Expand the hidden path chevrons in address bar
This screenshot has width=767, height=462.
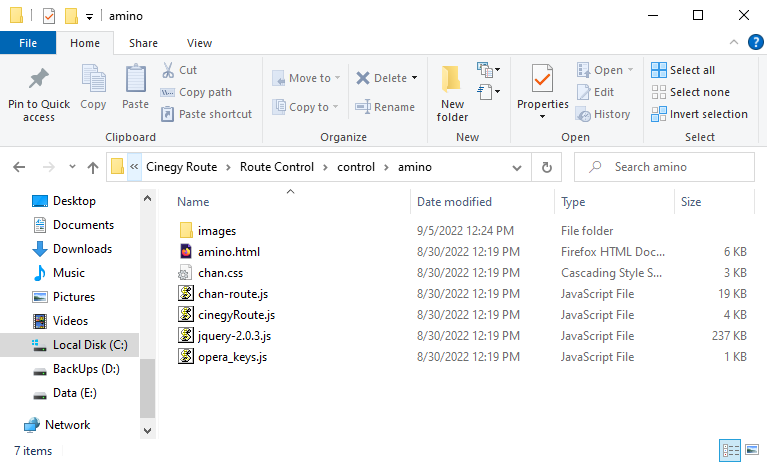point(134,167)
